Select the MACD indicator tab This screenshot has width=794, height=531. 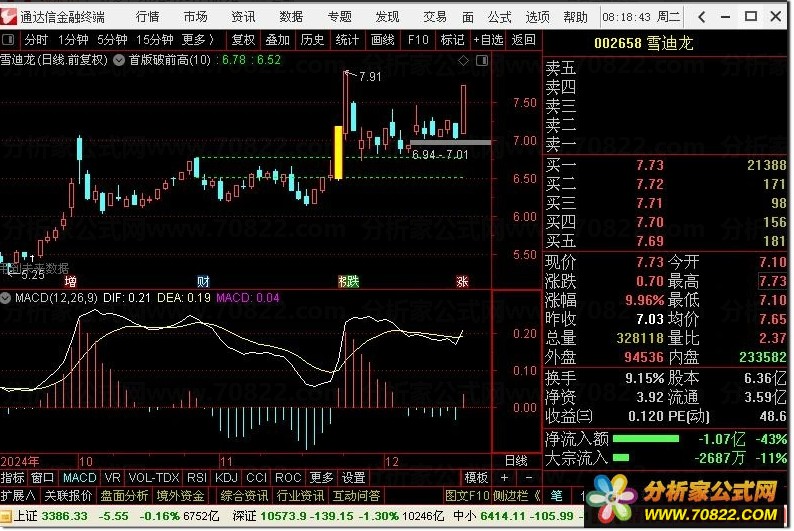[x=80, y=478]
